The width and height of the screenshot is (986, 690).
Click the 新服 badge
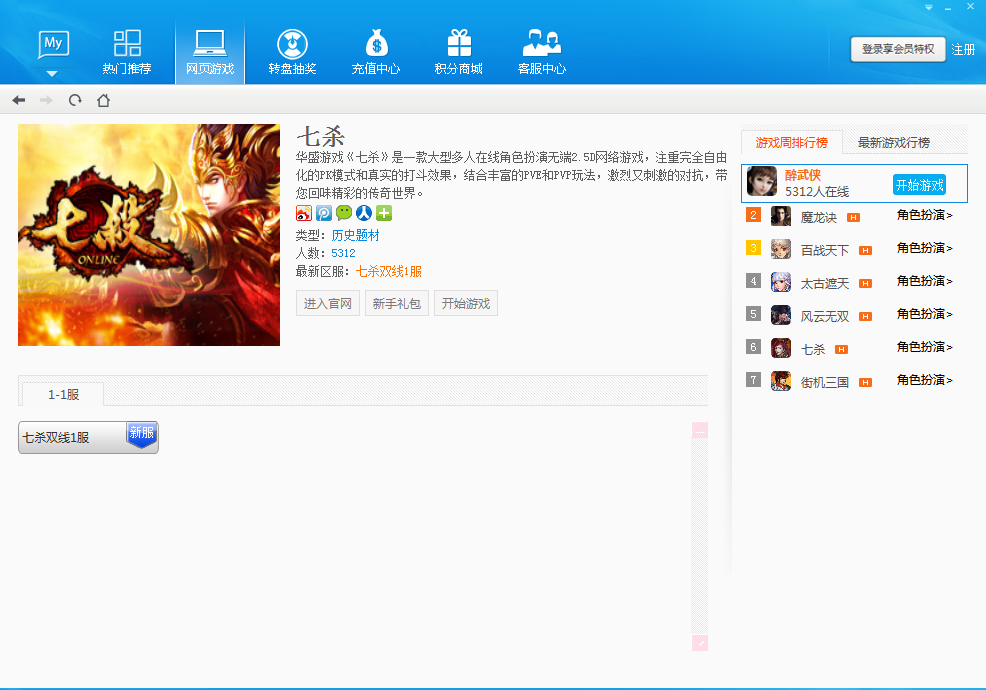[x=141, y=434]
